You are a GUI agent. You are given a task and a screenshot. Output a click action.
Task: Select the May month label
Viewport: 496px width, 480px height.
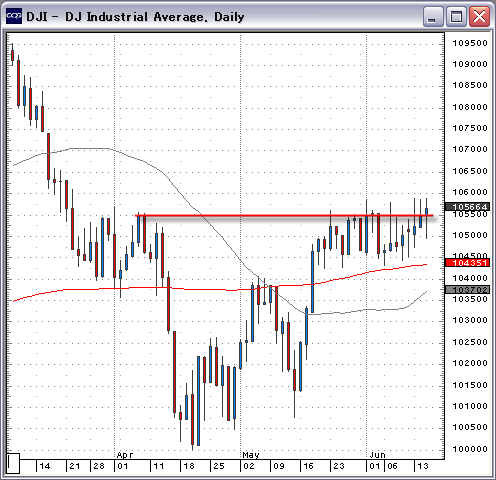click(251, 455)
